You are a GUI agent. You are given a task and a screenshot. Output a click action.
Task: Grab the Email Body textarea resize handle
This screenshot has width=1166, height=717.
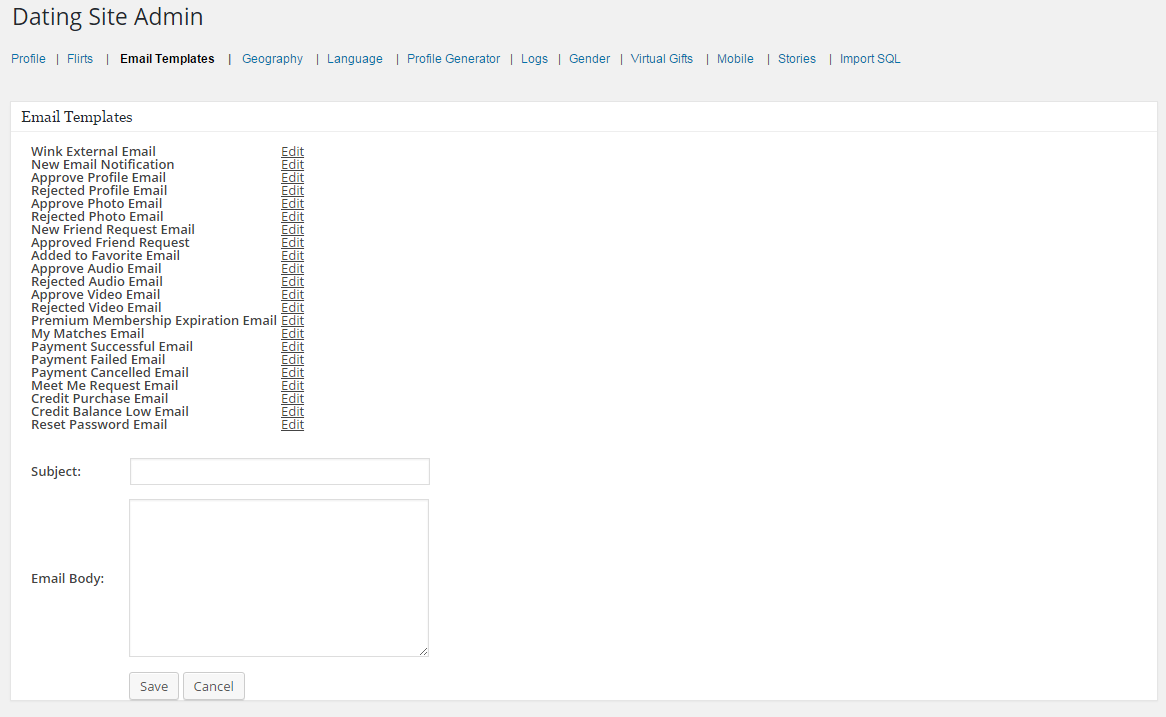(423, 652)
